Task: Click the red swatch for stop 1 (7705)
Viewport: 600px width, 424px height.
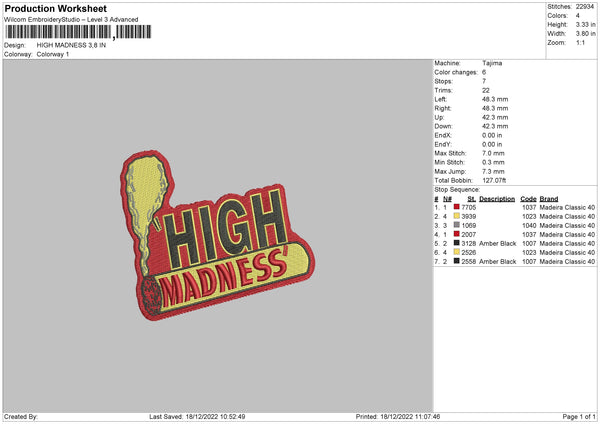Action: (457, 207)
